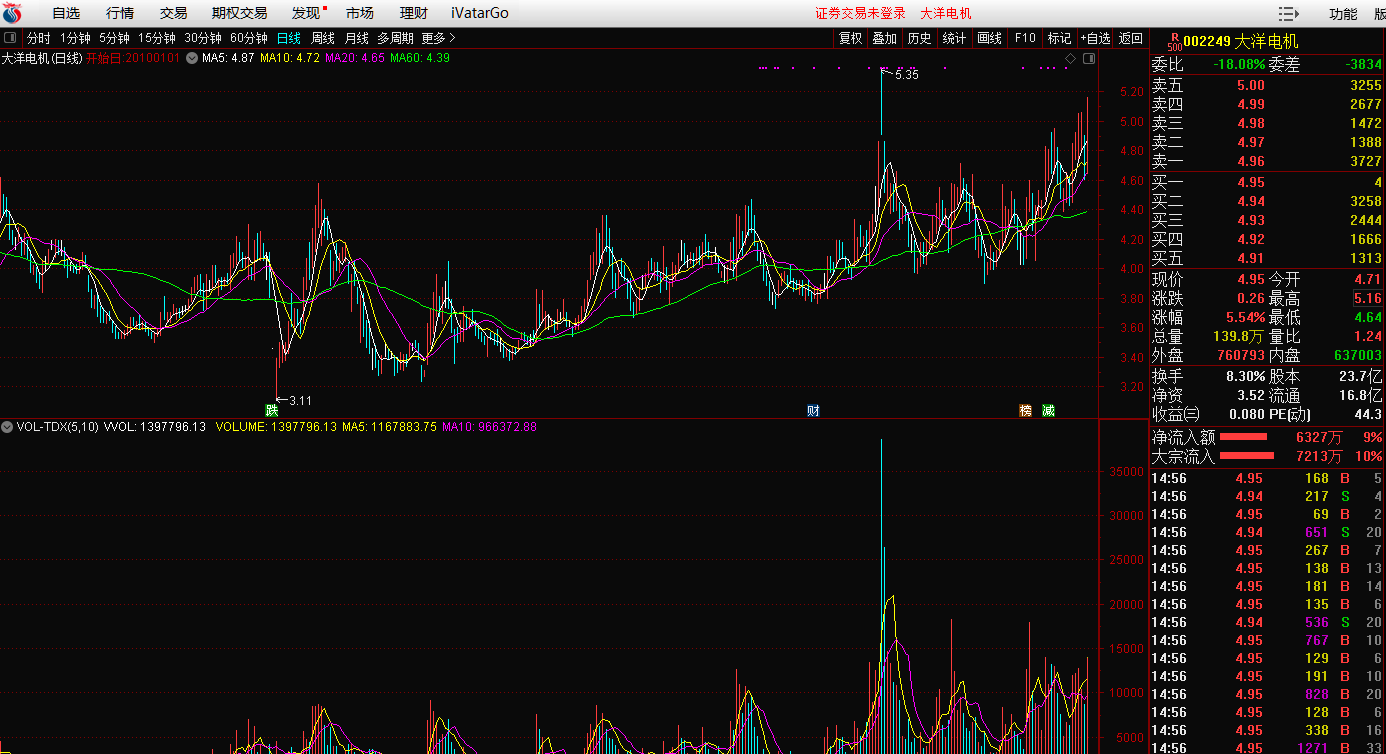Click the MA60: 4.39 label
The width and height of the screenshot is (1386, 754).
pyautogui.click(x=420, y=58)
